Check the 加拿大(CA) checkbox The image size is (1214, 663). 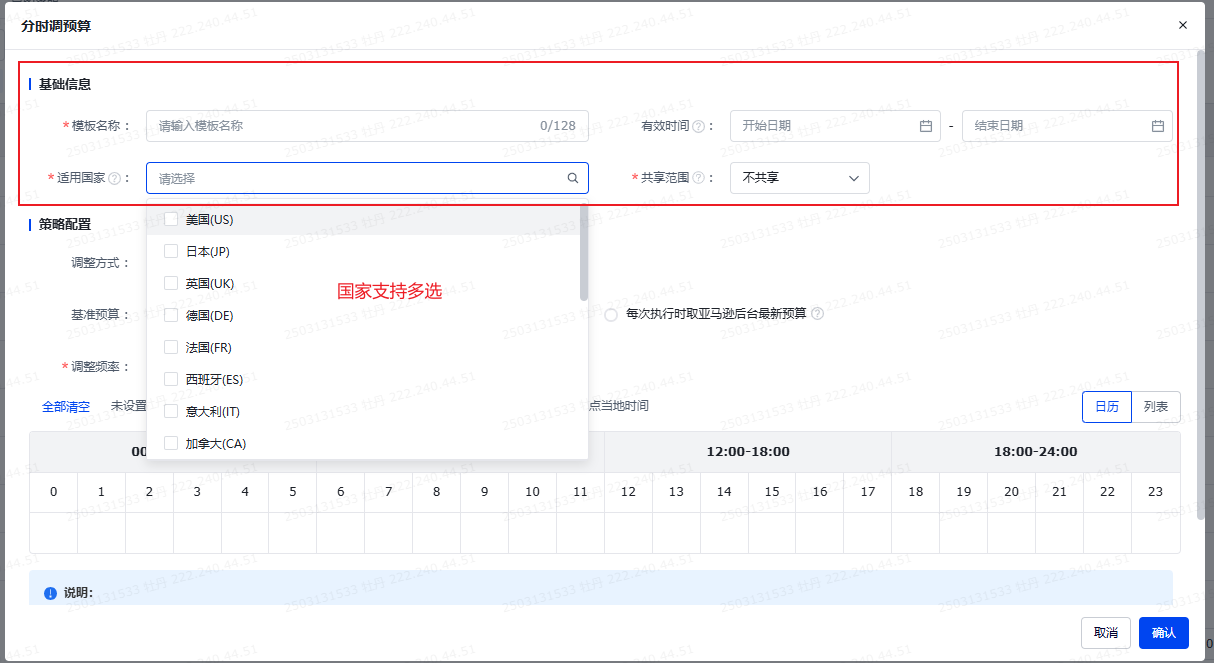pyautogui.click(x=171, y=443)
